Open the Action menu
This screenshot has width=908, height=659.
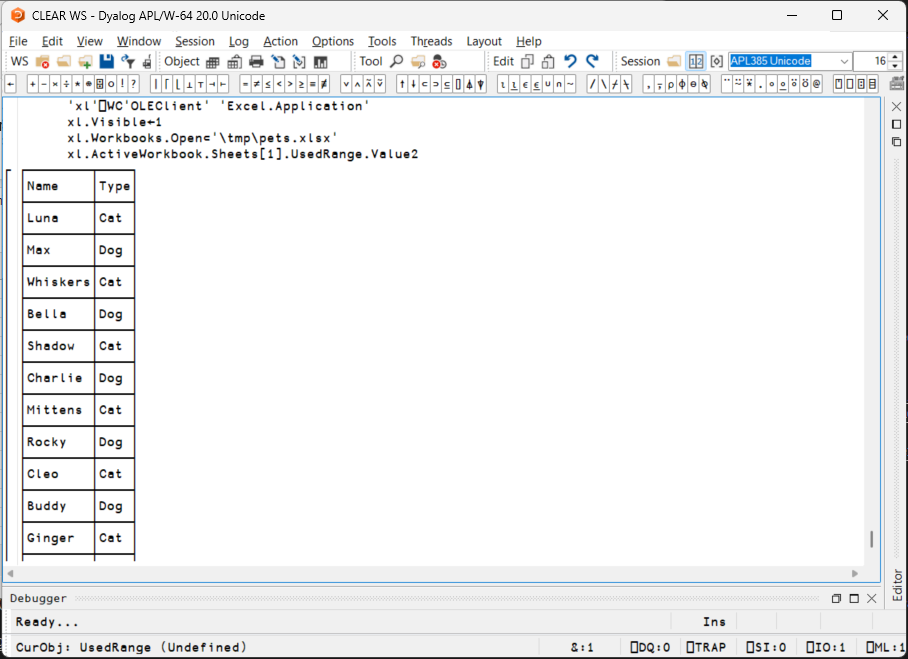(280, 41)
